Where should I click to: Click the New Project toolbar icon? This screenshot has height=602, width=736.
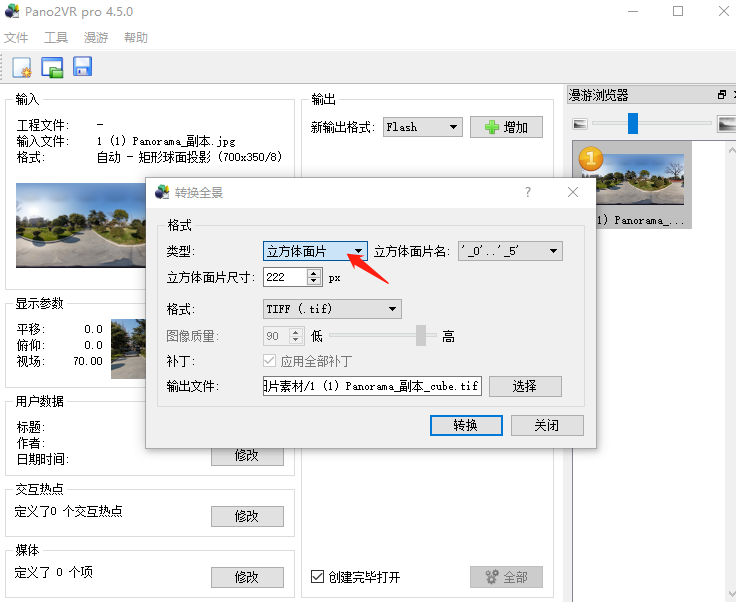[22, 68]
